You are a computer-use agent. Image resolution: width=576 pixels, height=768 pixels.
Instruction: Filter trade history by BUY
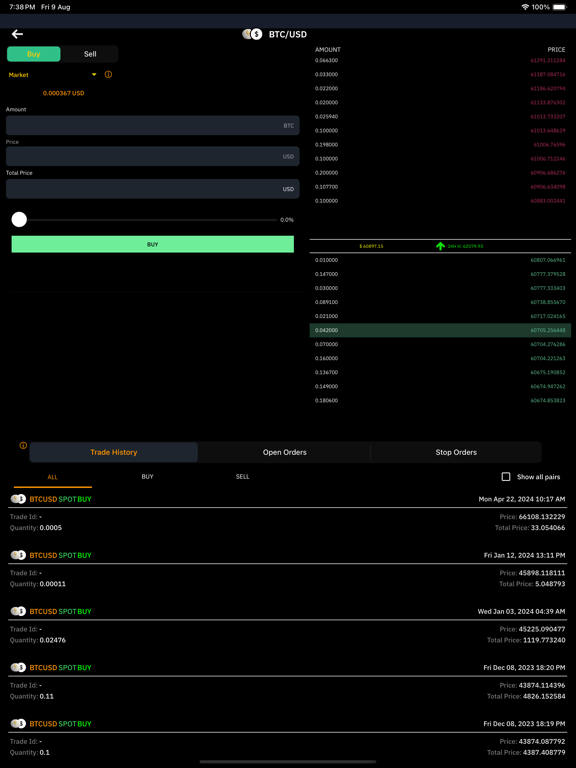(147, 477)
